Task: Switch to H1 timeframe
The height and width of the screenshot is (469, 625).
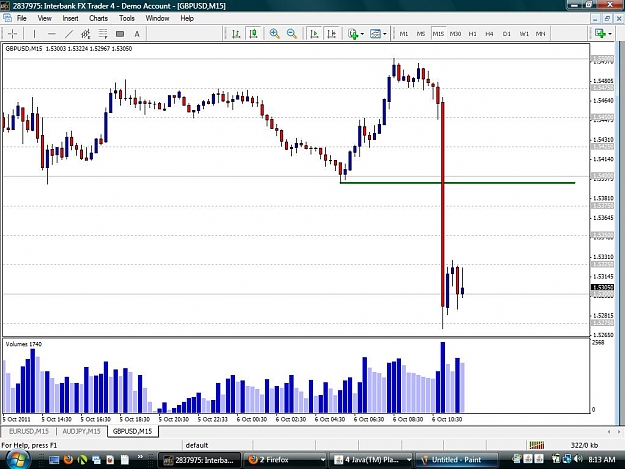Action: point(472,34)
